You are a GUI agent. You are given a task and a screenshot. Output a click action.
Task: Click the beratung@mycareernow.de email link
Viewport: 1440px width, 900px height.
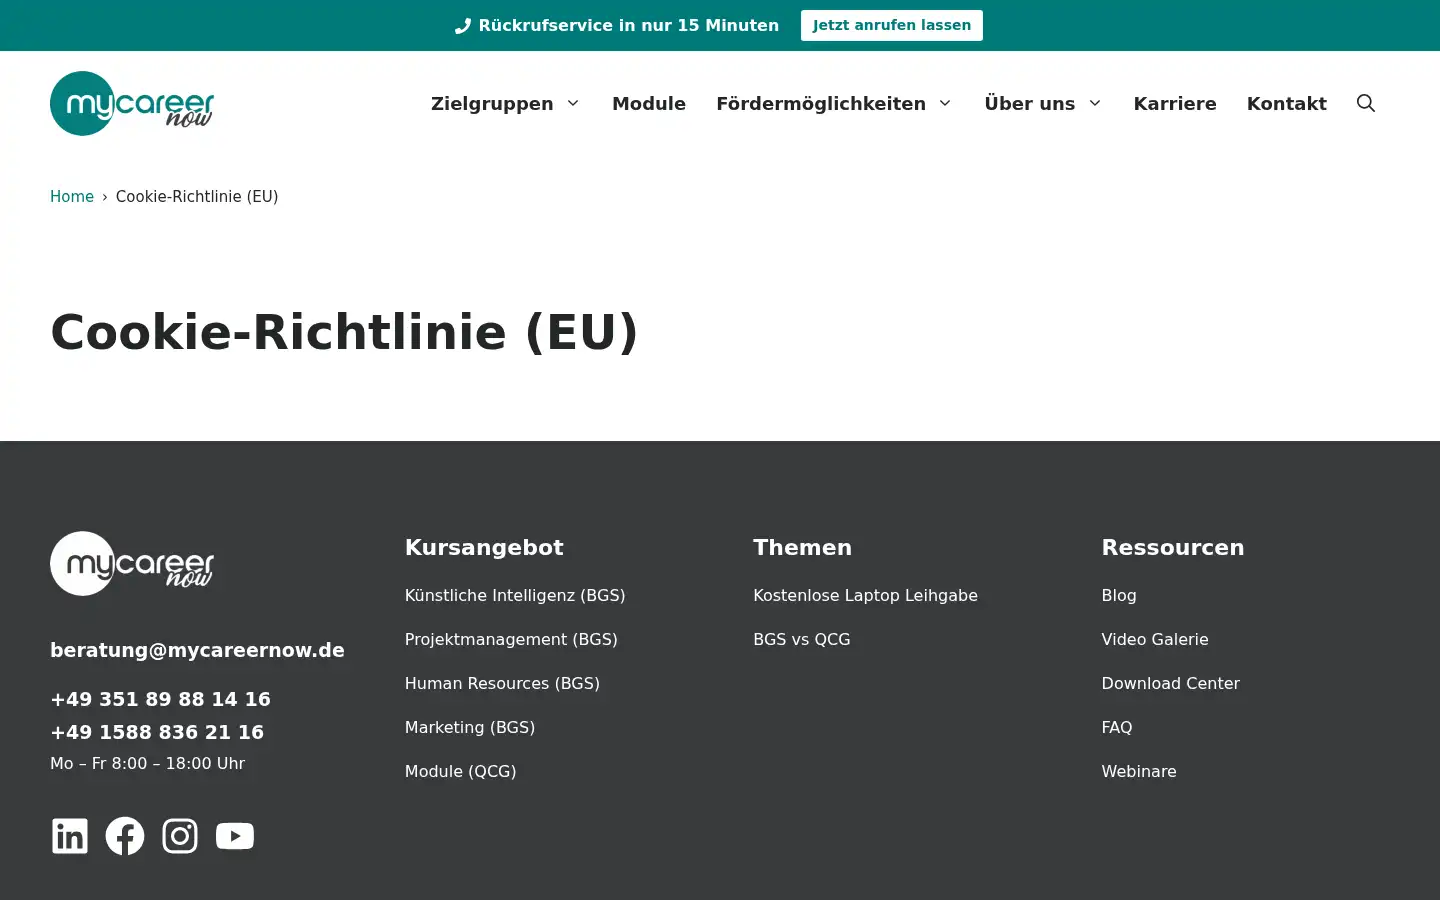[197, 650]
